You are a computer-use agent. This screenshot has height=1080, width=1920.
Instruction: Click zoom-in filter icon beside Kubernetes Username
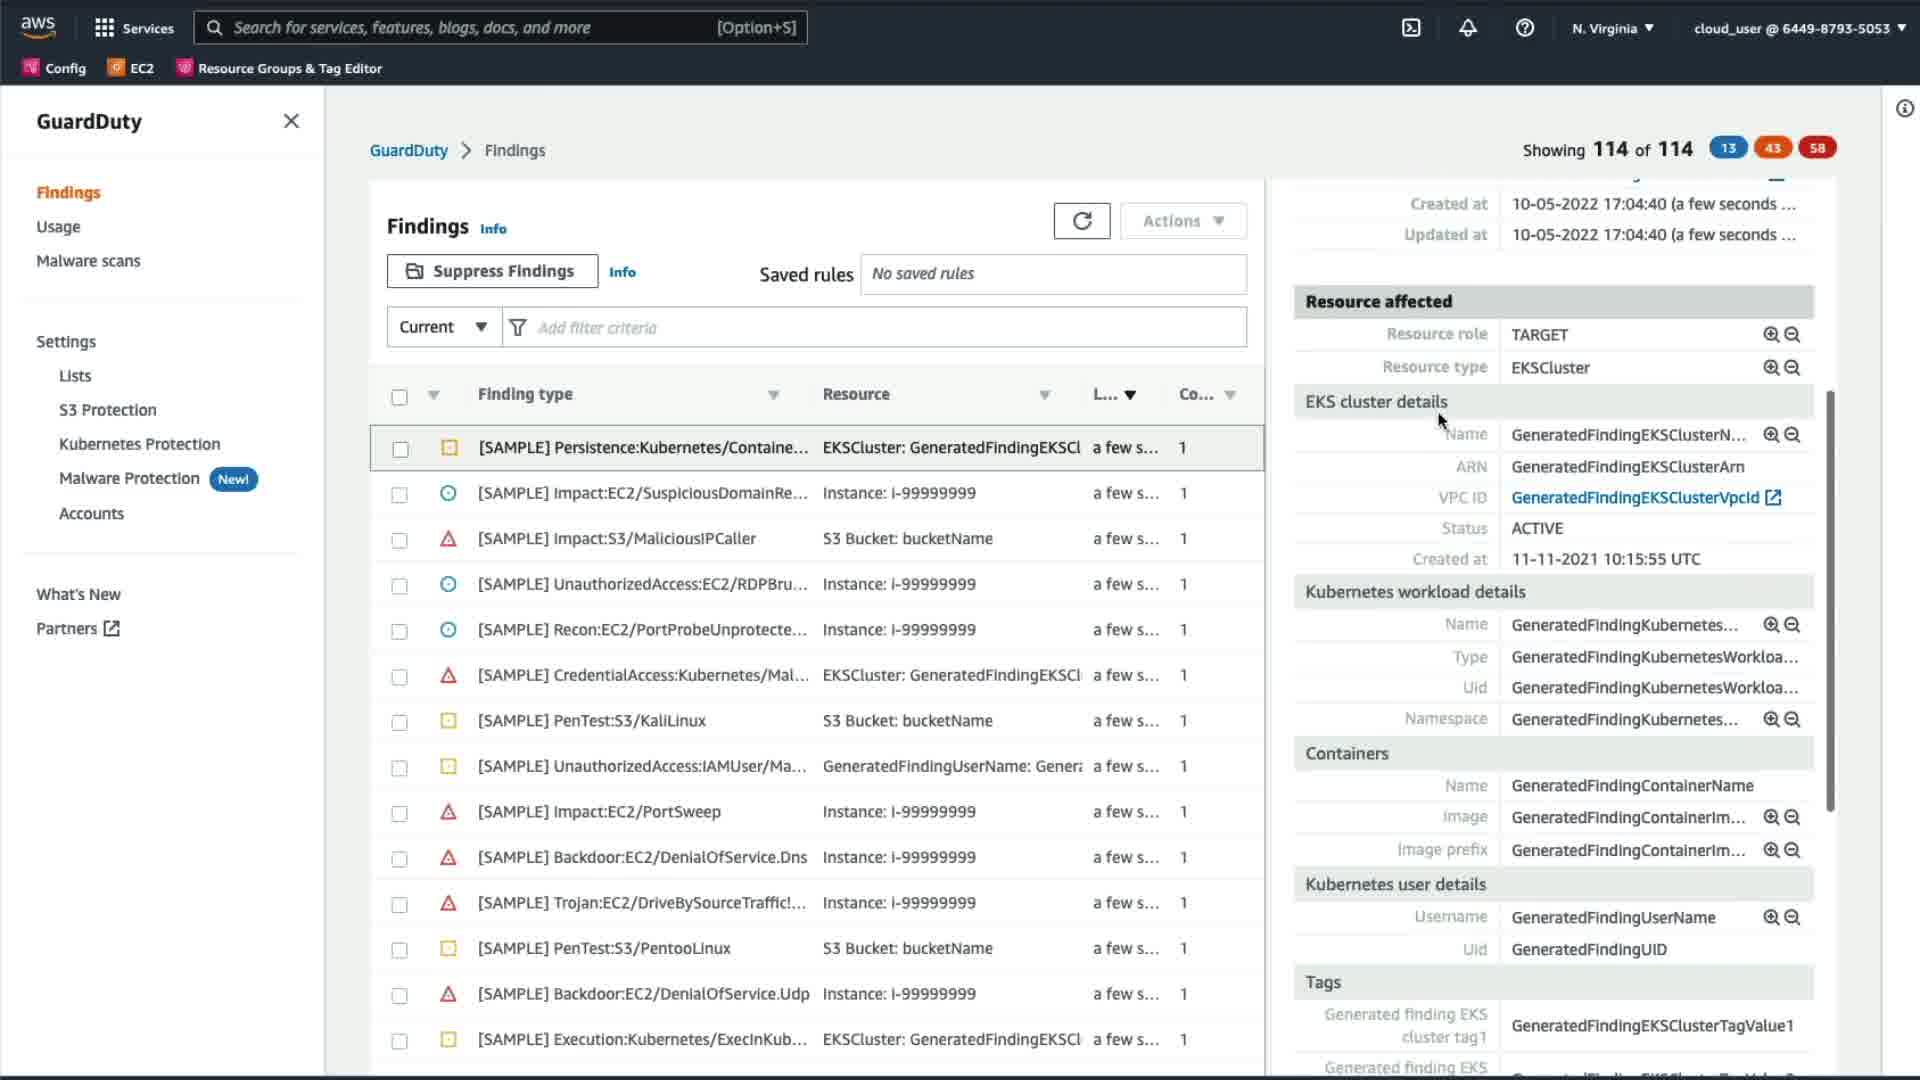coord(1771,918)
